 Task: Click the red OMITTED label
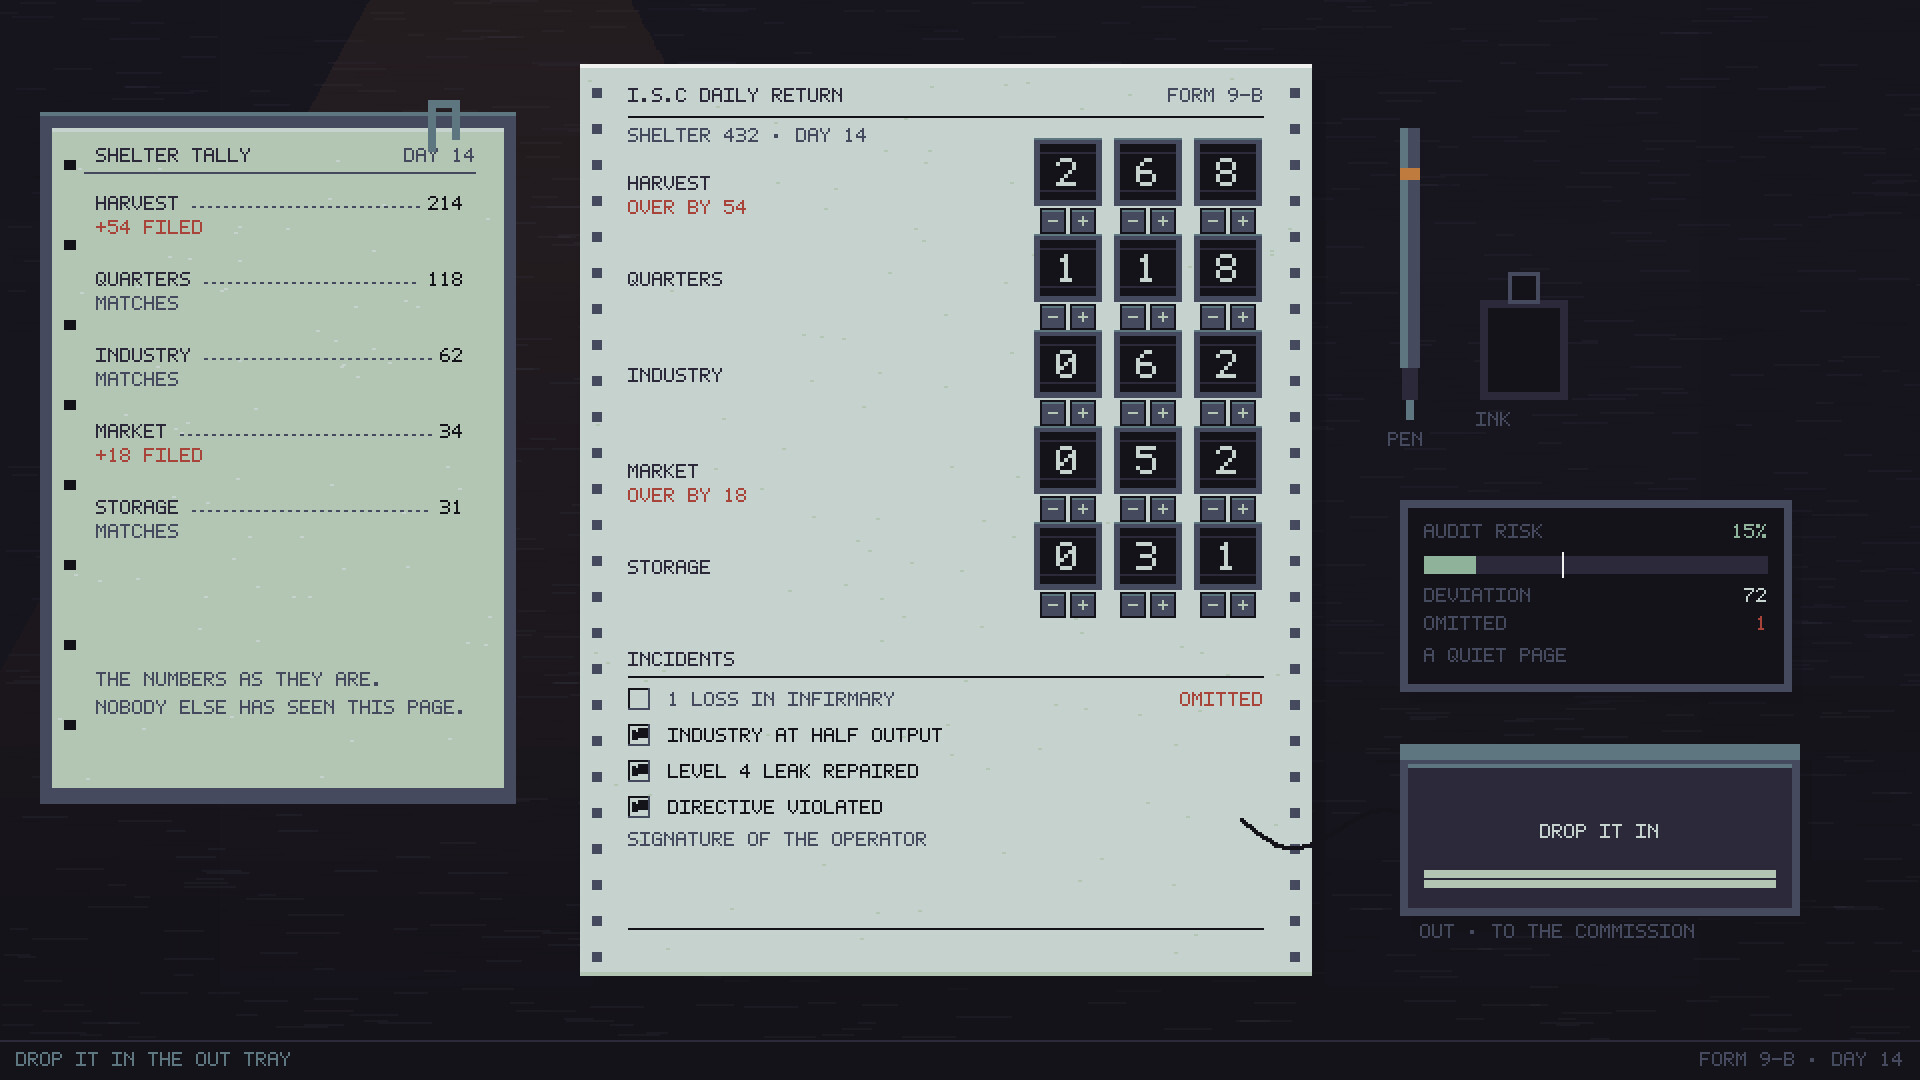pyautogui.click(x=1220, y=699)
